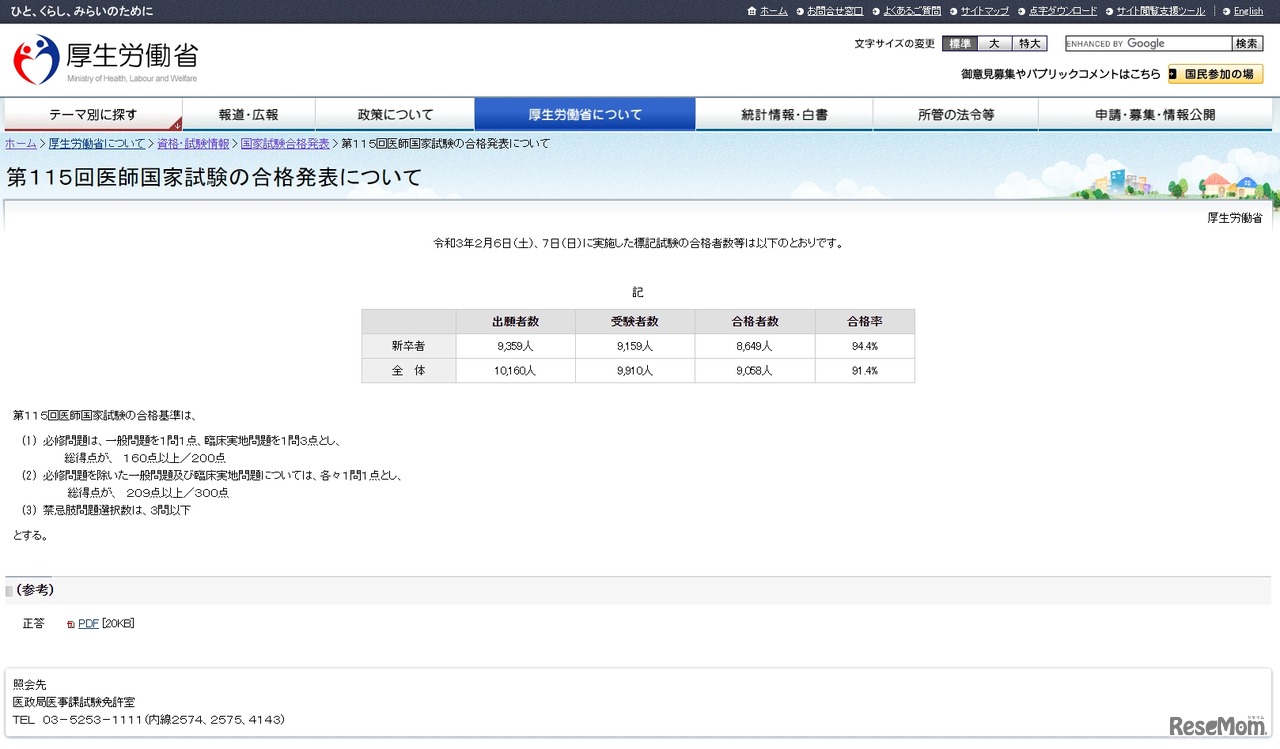
Task: Set text size to 特大
Action: click(x=1029, y=44)
